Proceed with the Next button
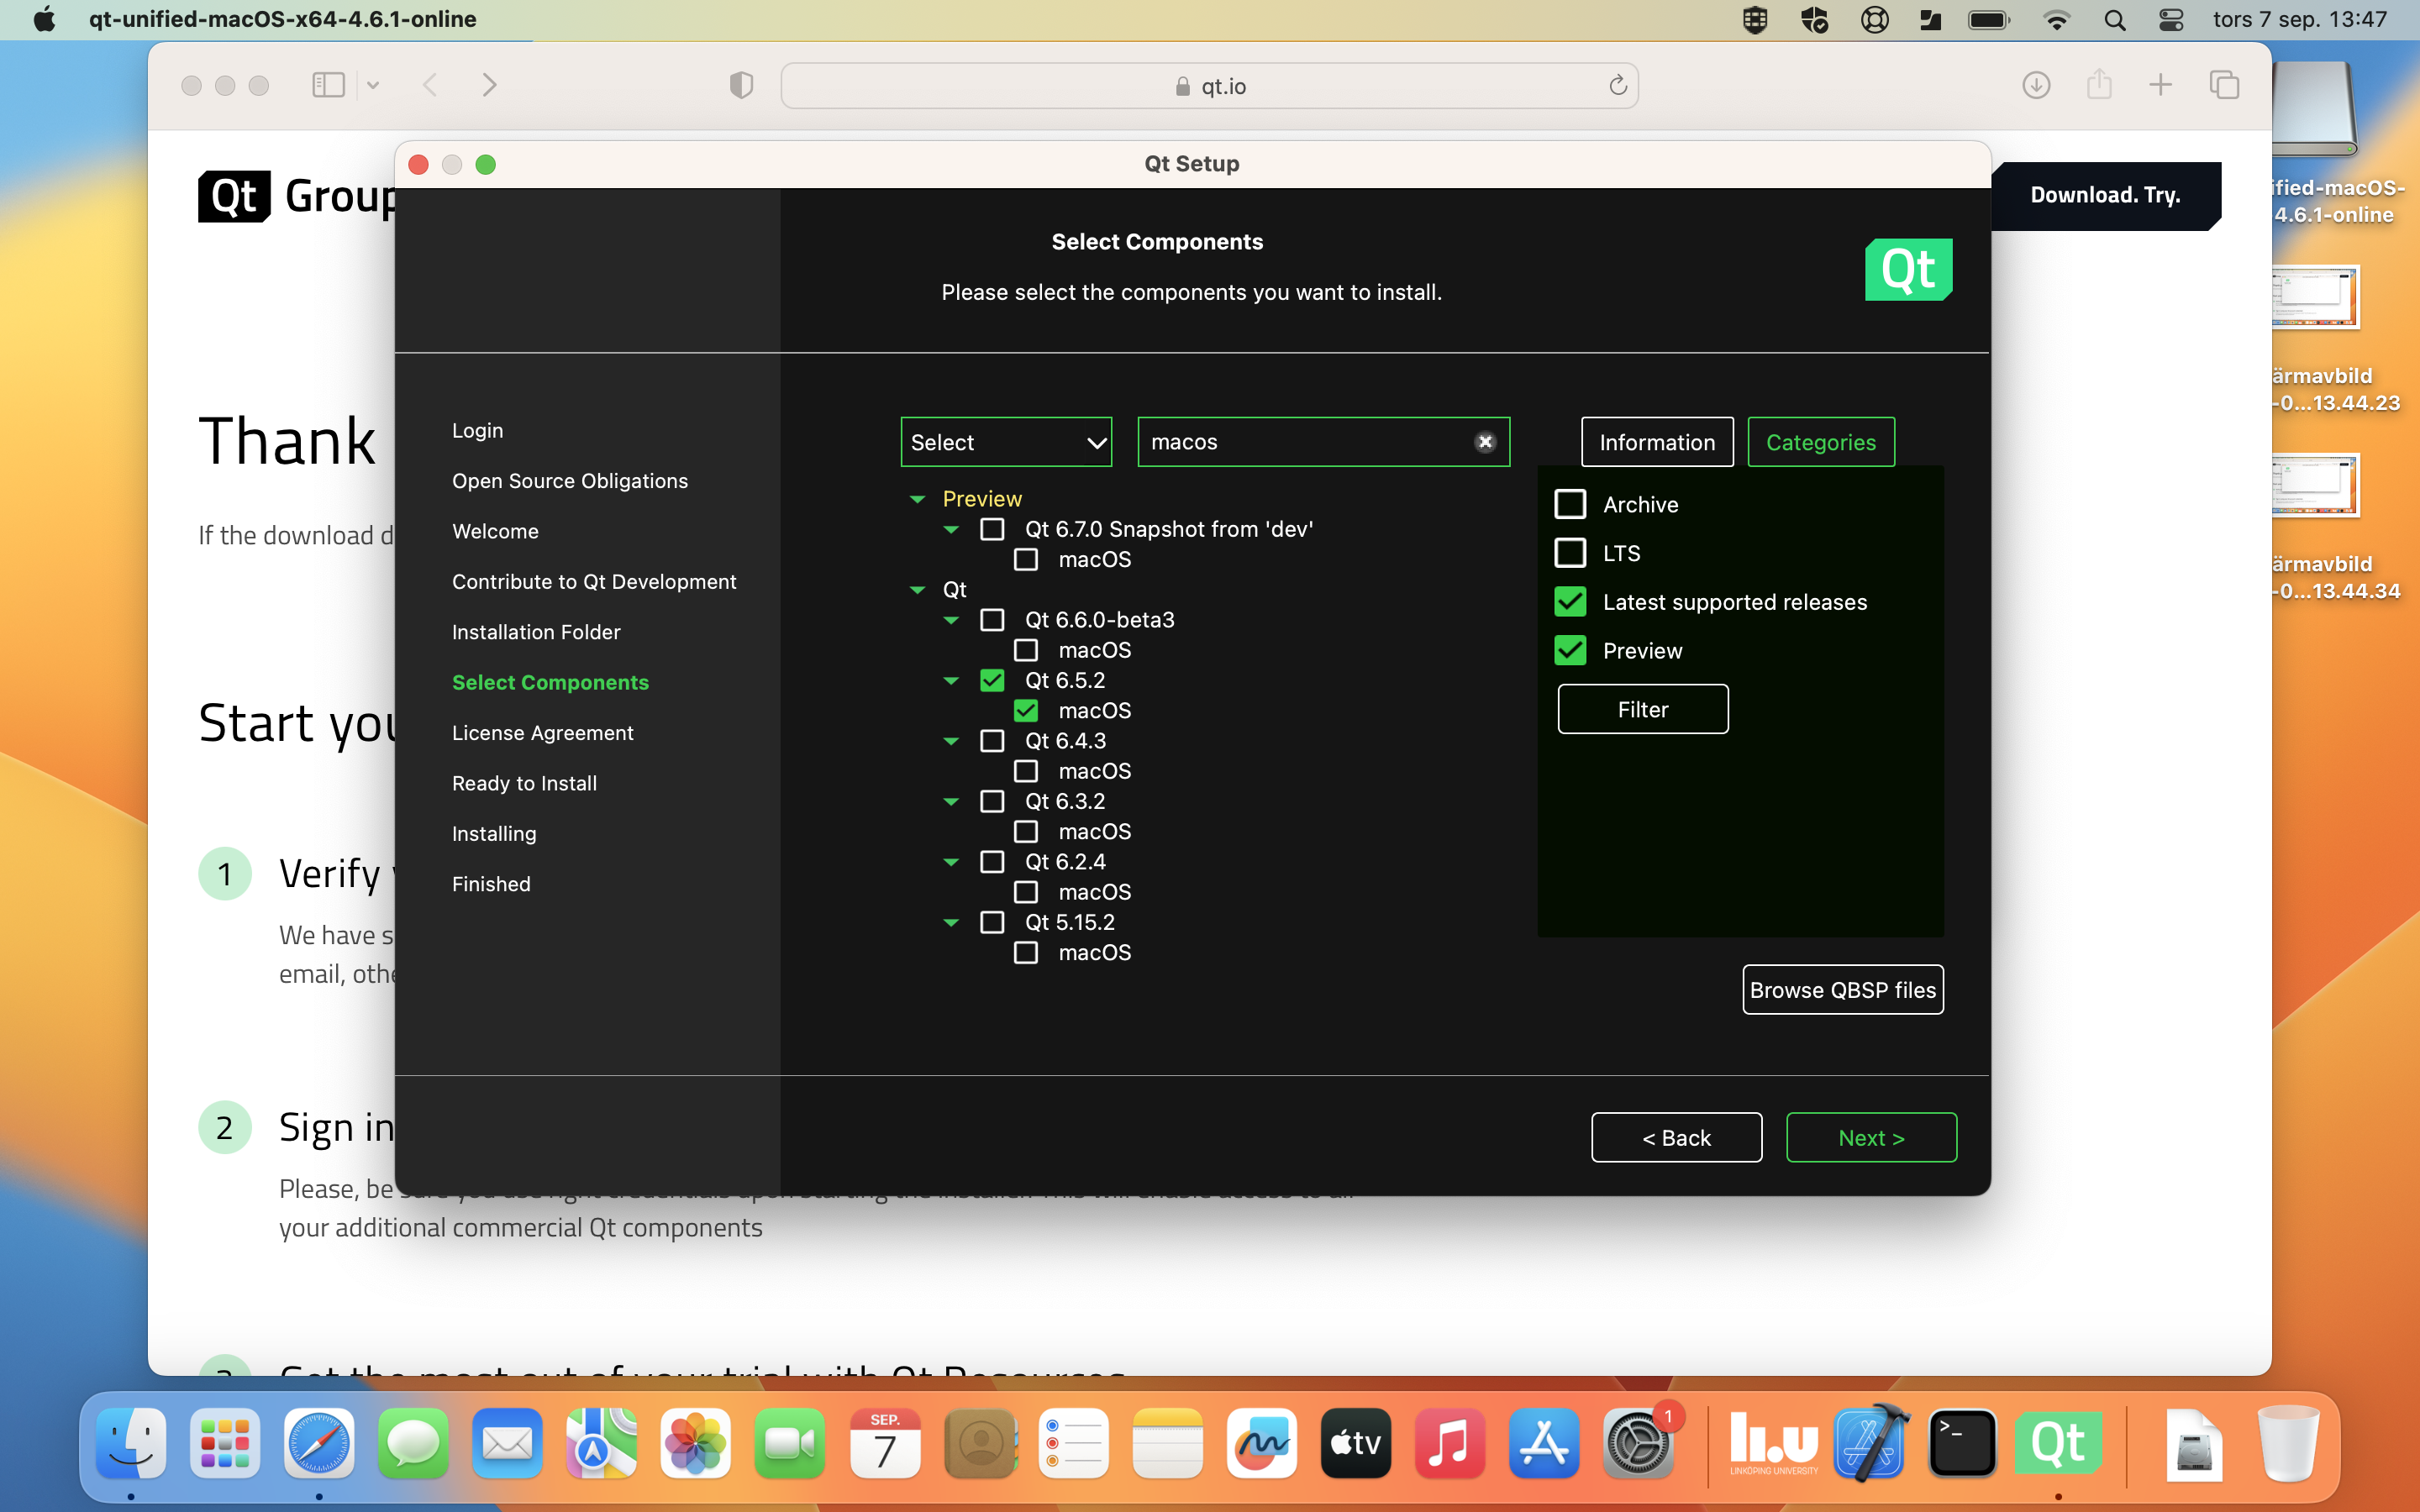Image resolution: width=2420 pixels, height=1512 pixels. (x=1871, y=1138)
